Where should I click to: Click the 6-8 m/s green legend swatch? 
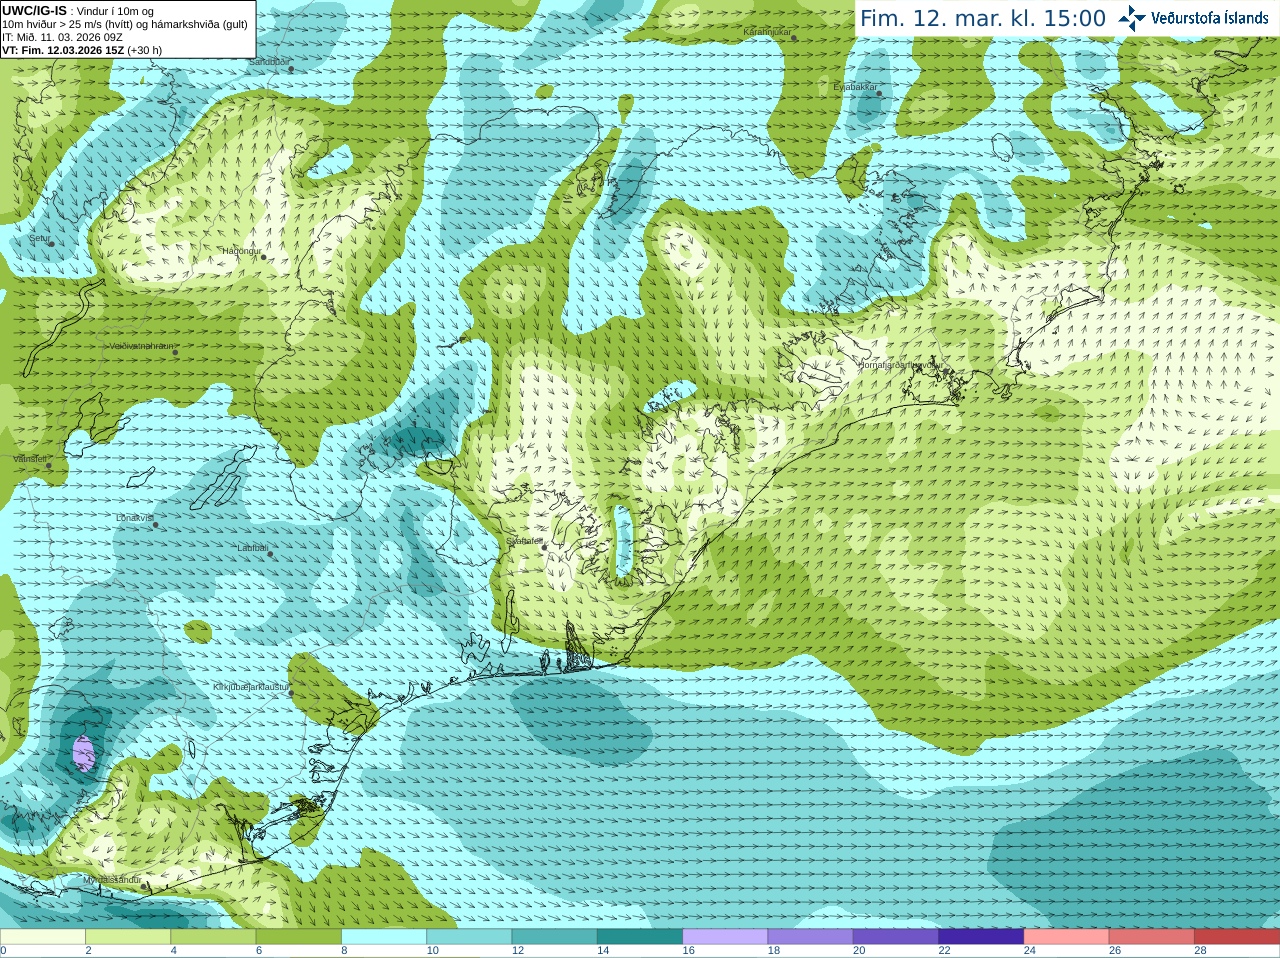299,937
